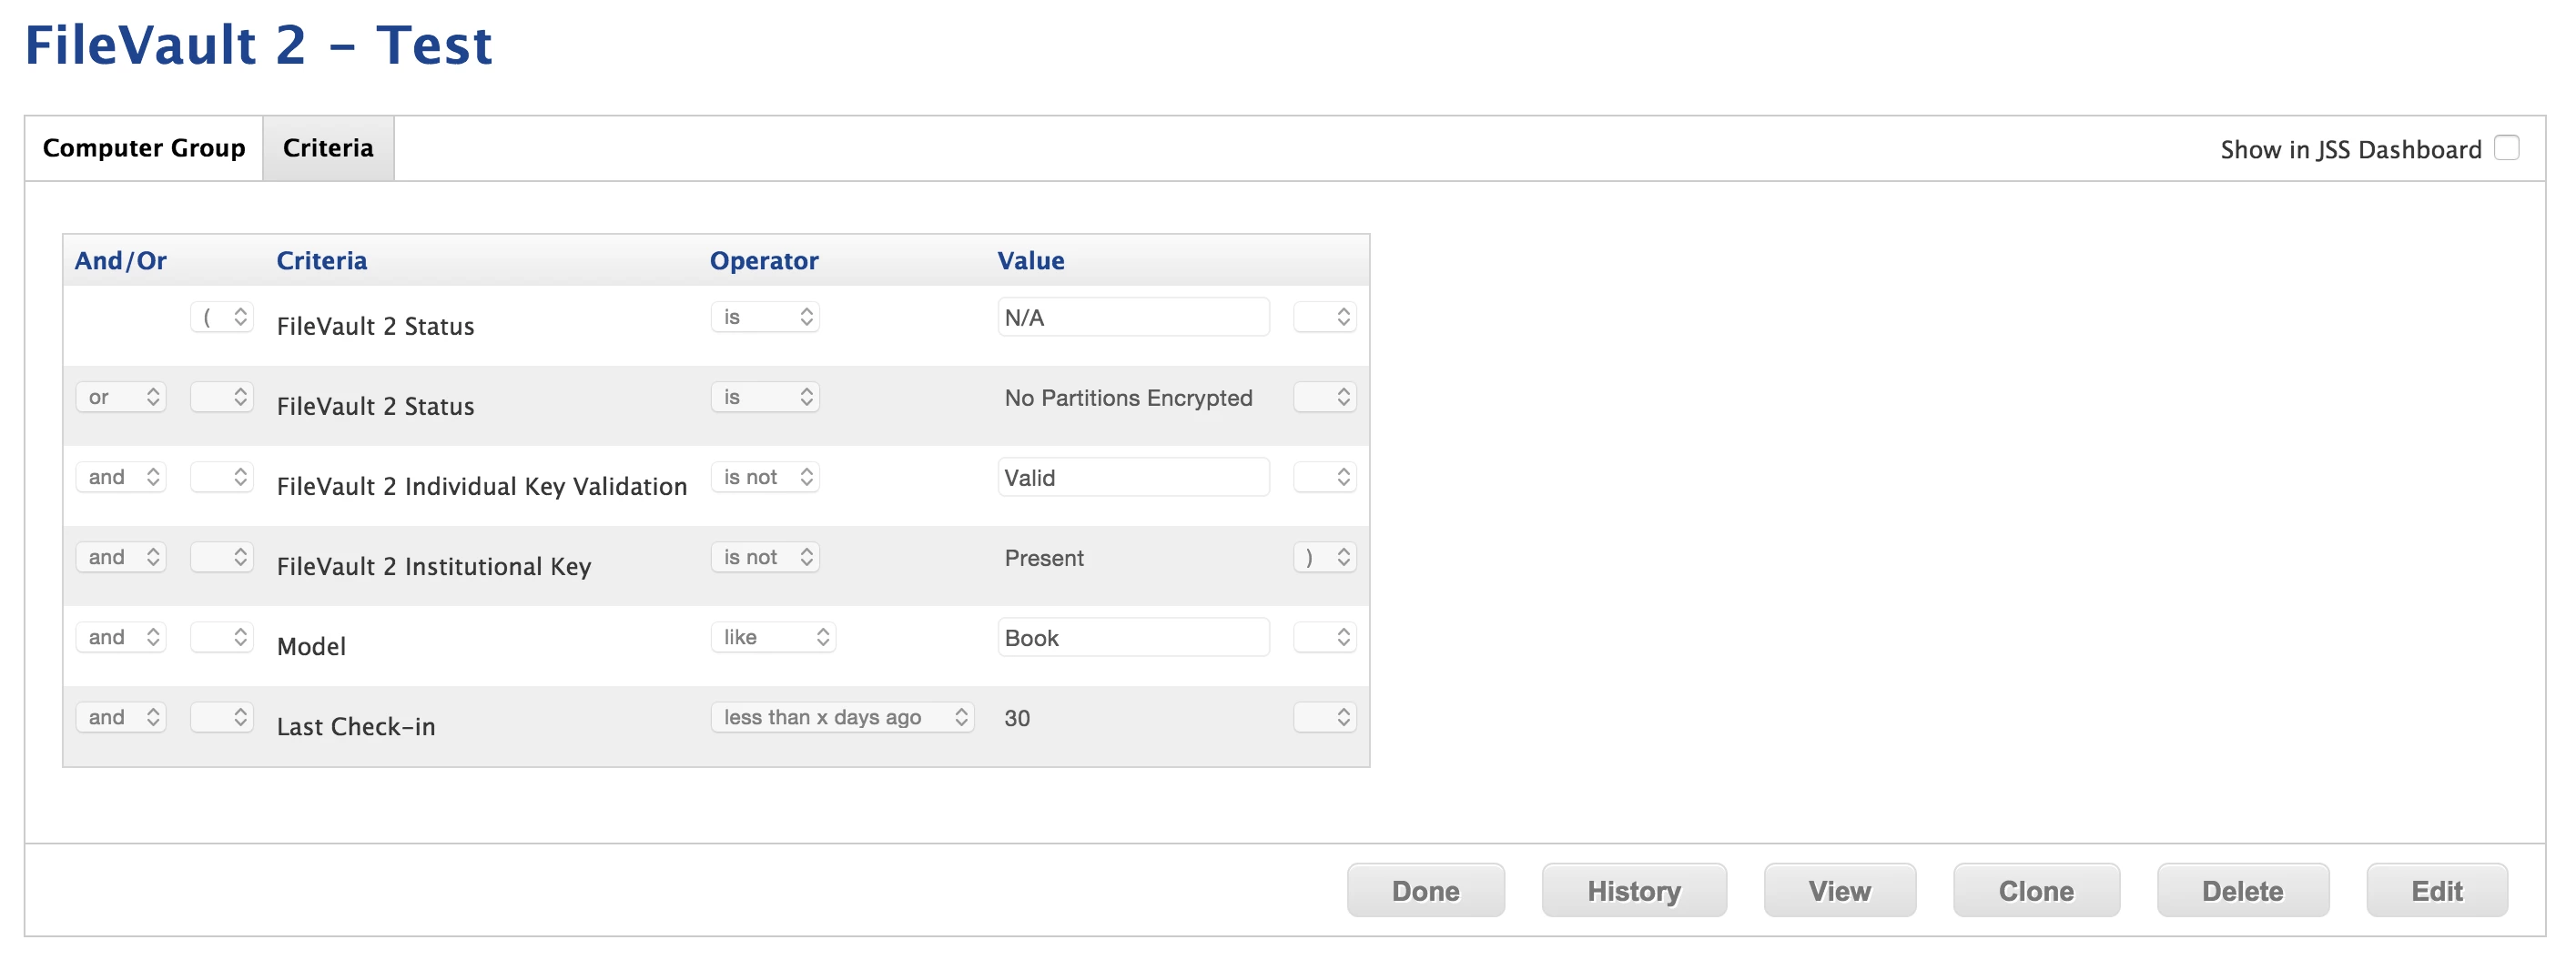This screenshot has height=970, width=2576.
Task: Open And/Or dropdown for Model row
Action: coord(121,637)
